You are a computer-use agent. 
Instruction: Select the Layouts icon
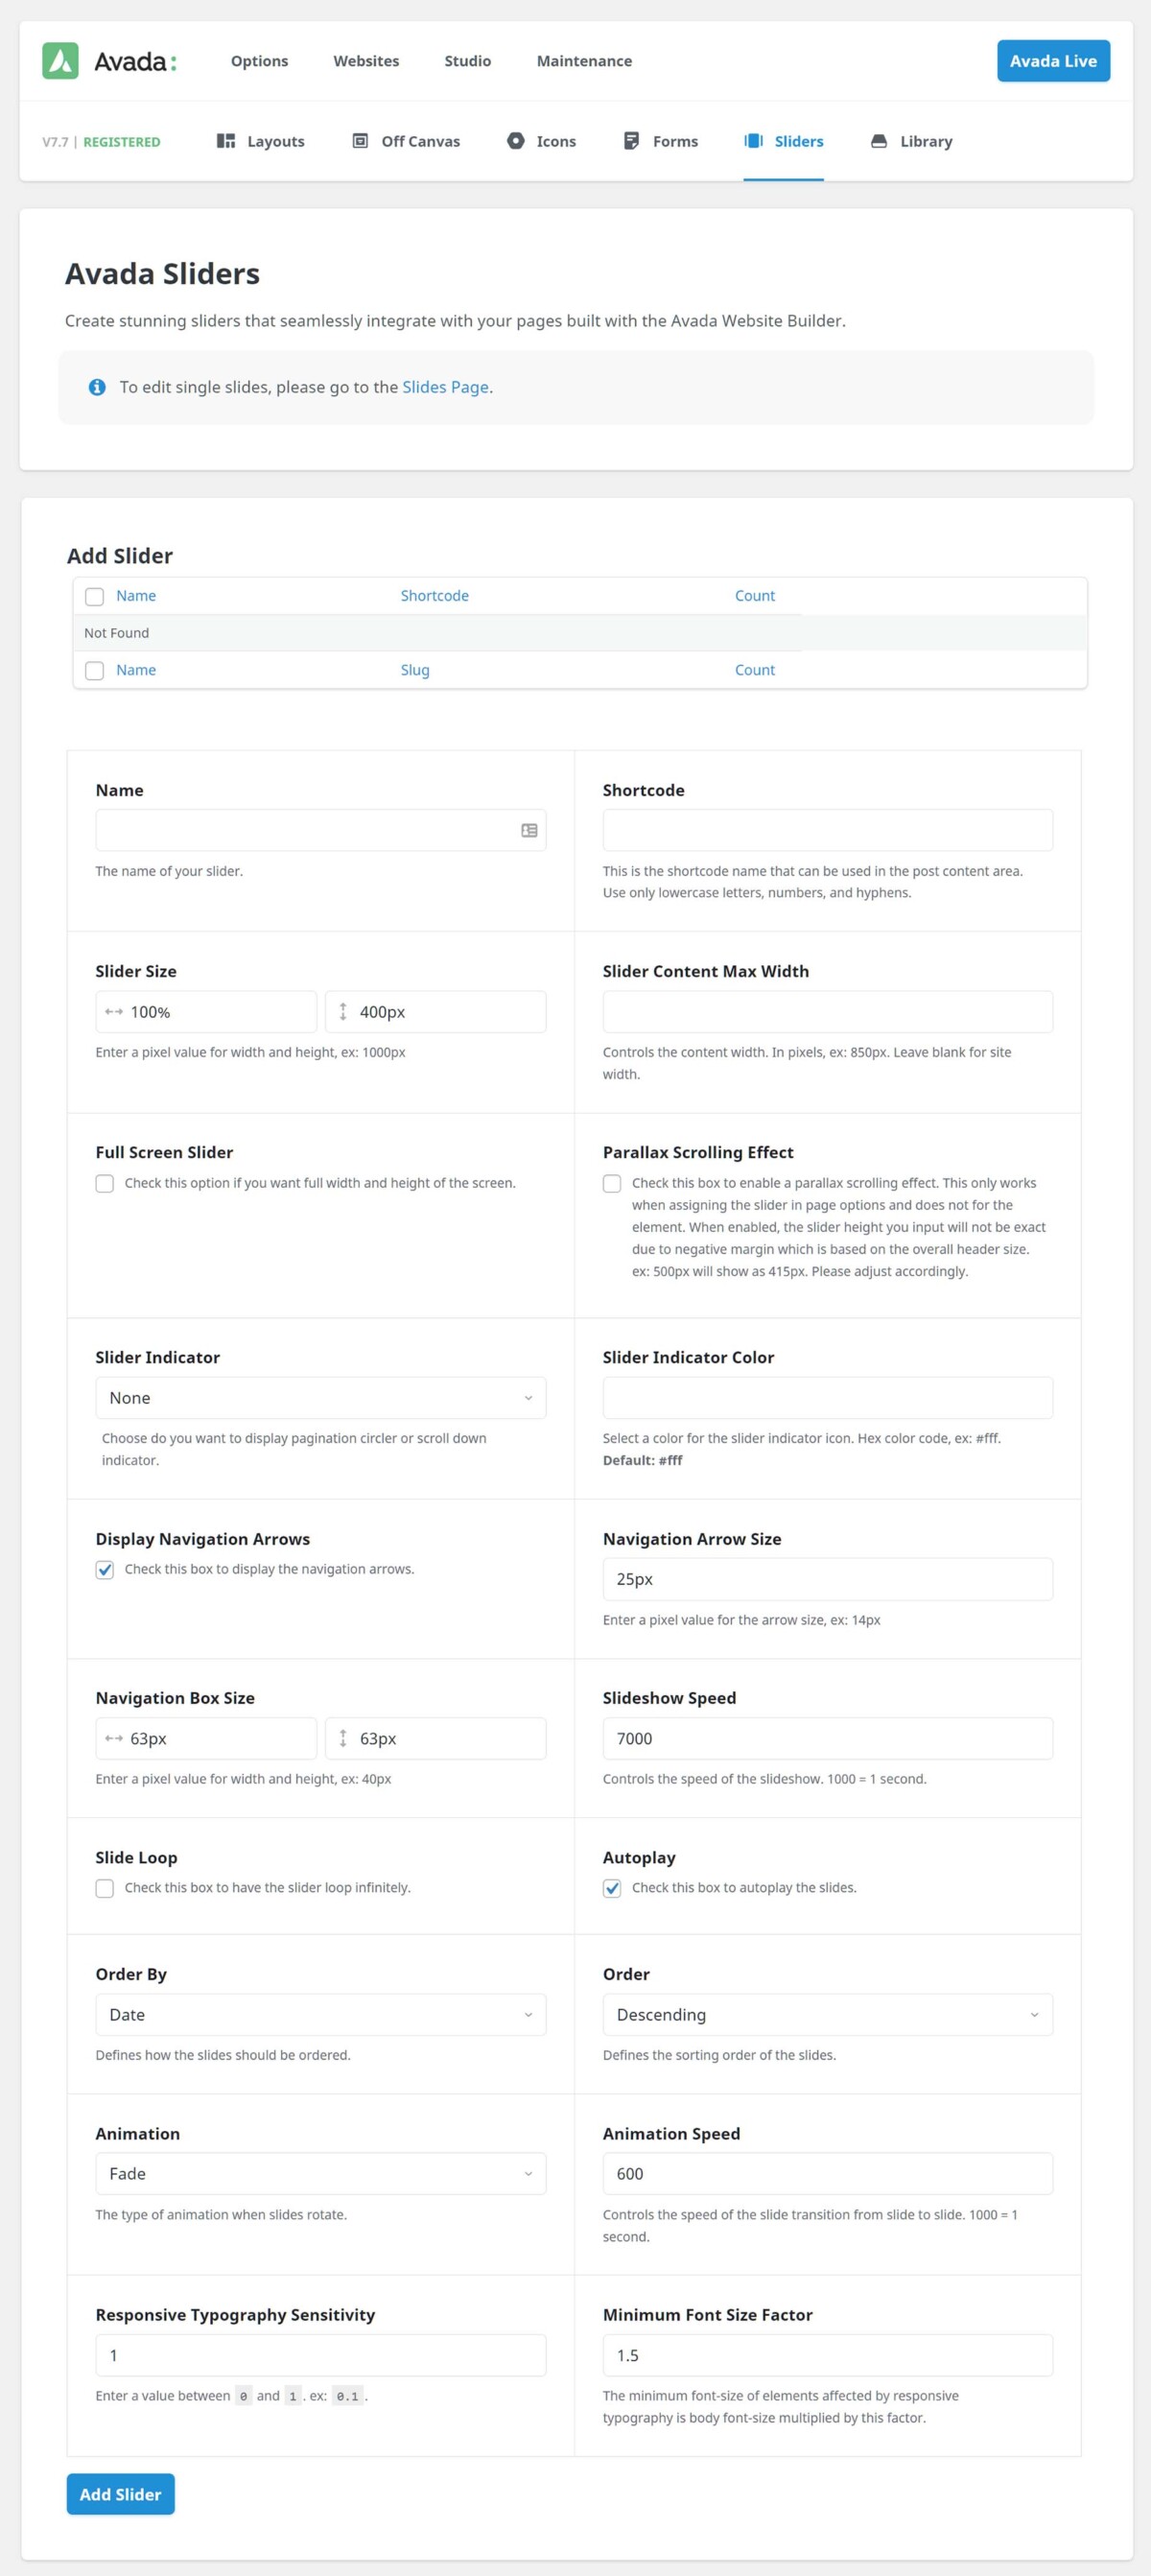(224, 141)
